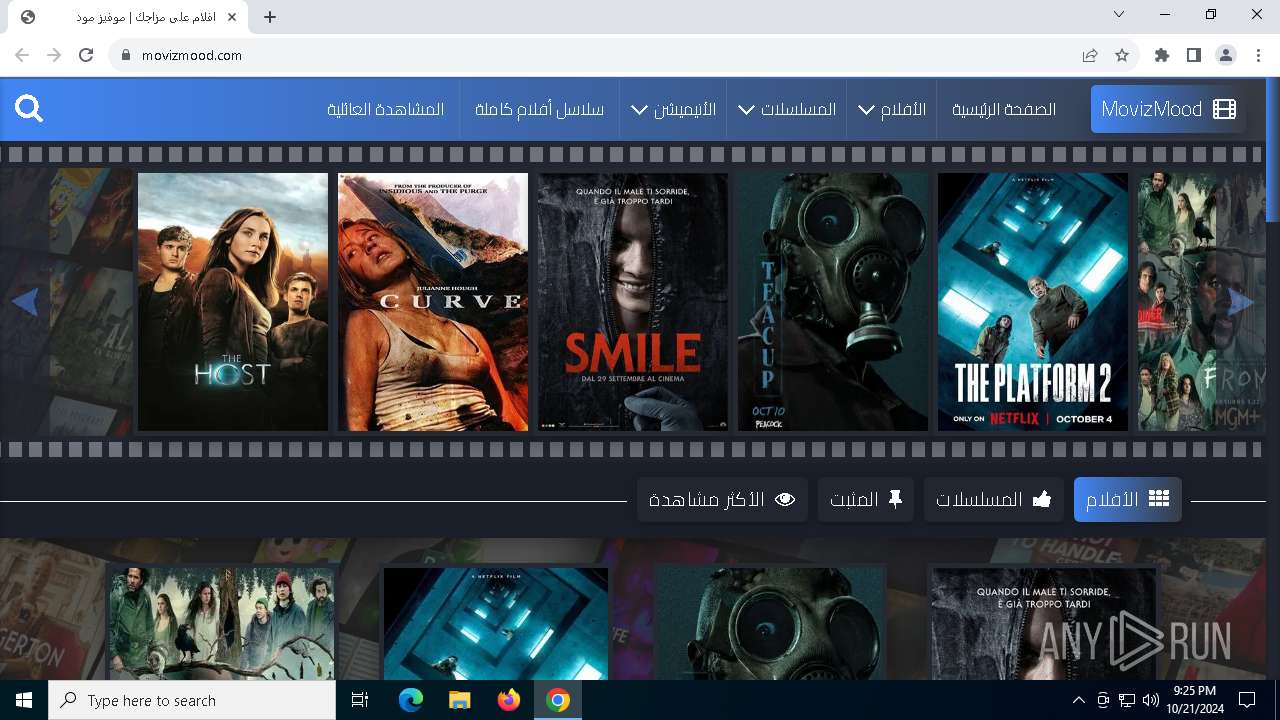Open The Platform 2 poster in carousel
The width and height of the screenshot is (1280, 720).
tap(1033, 302)
